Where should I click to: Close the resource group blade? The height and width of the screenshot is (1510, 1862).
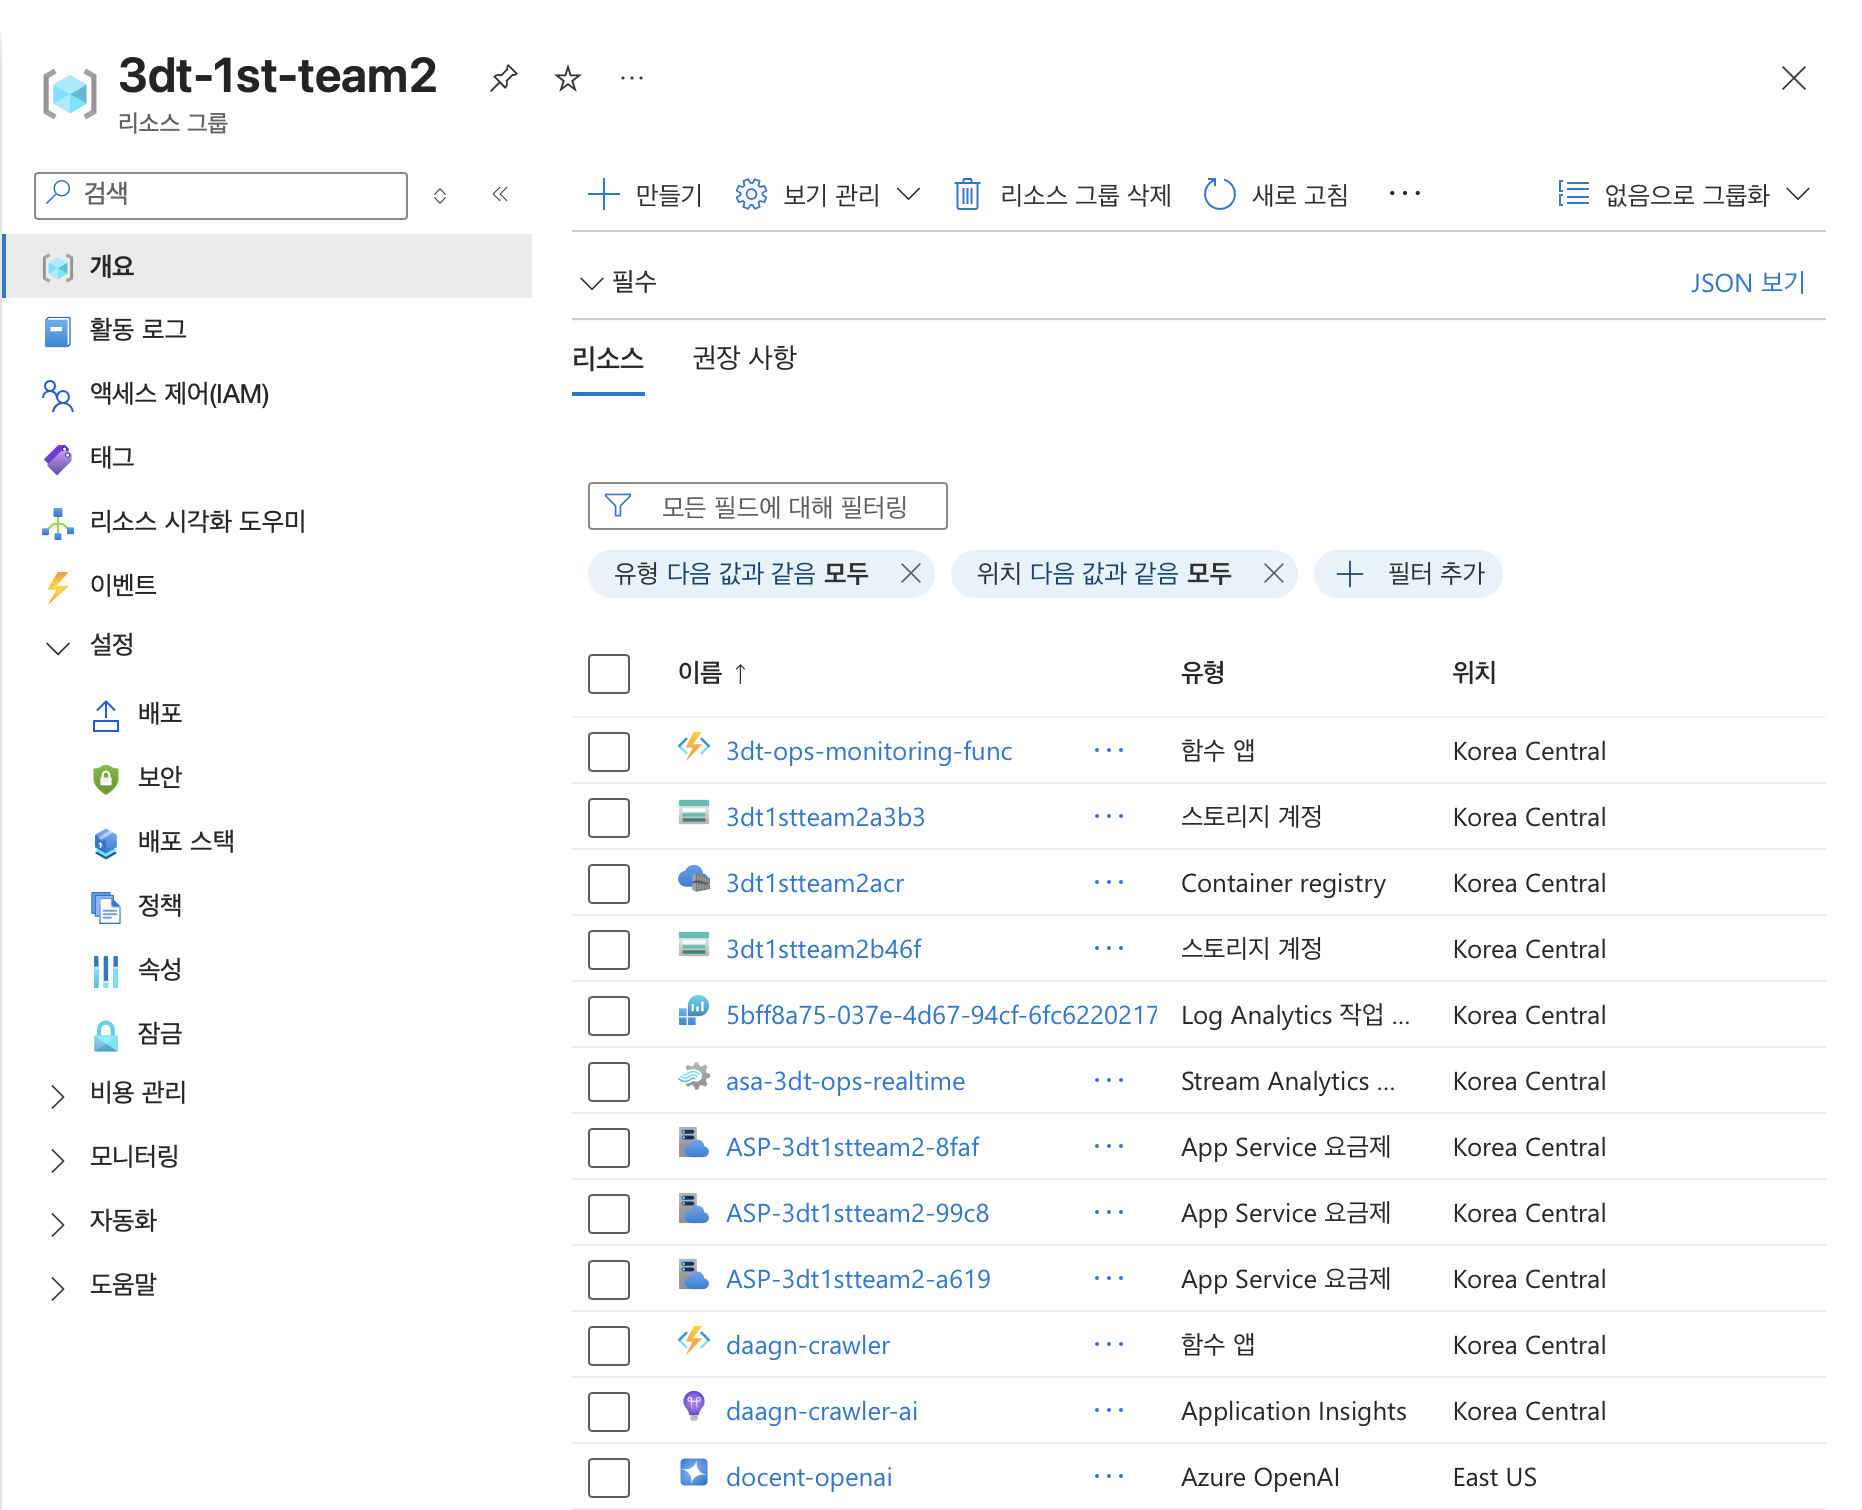pyautogui.click(x=1794, y=78)
